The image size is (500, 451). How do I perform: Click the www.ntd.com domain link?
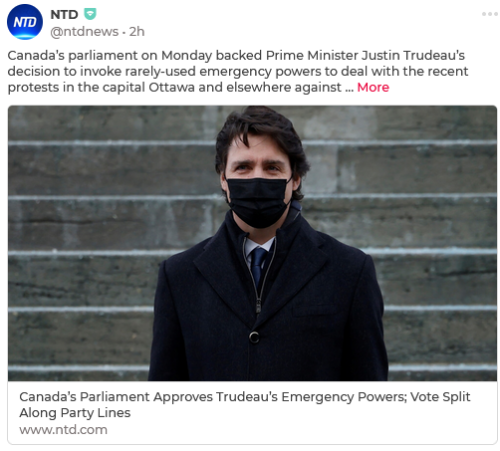[63, 429]
